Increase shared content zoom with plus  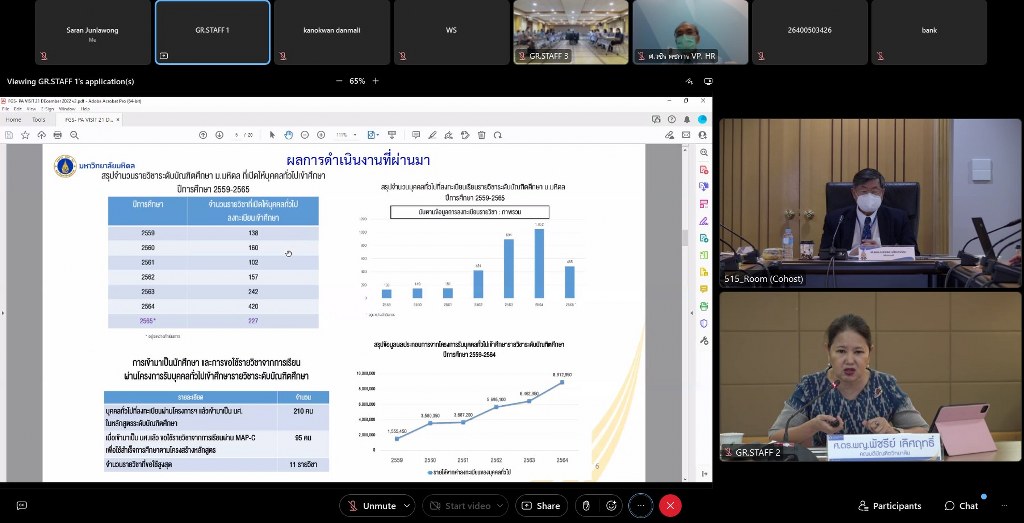(376, 81)
